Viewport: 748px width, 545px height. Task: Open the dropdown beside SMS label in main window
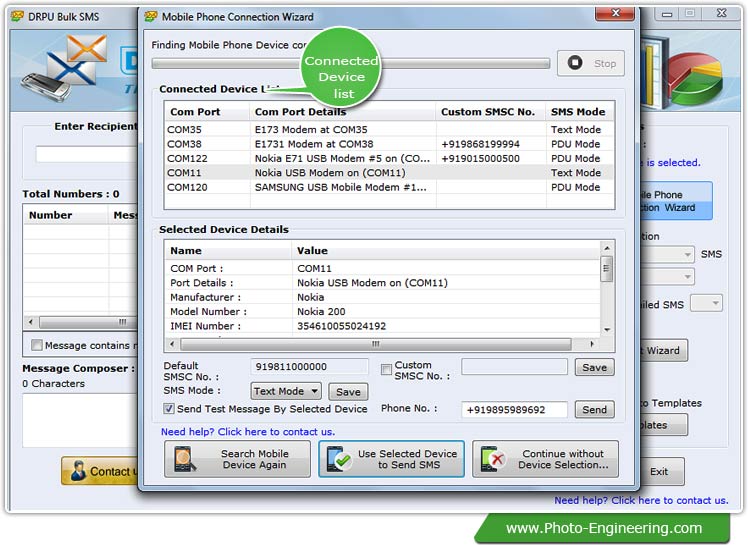click(x=667, y=254)
